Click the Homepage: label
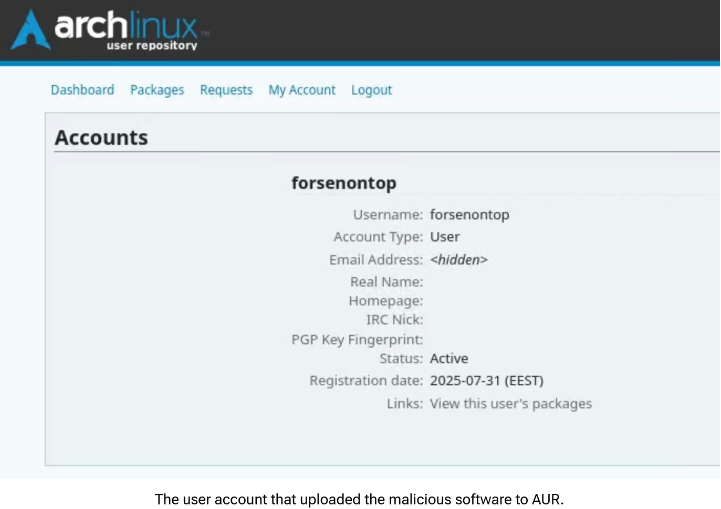This screenshot has width=721, height=509. [x=386, y=301]
